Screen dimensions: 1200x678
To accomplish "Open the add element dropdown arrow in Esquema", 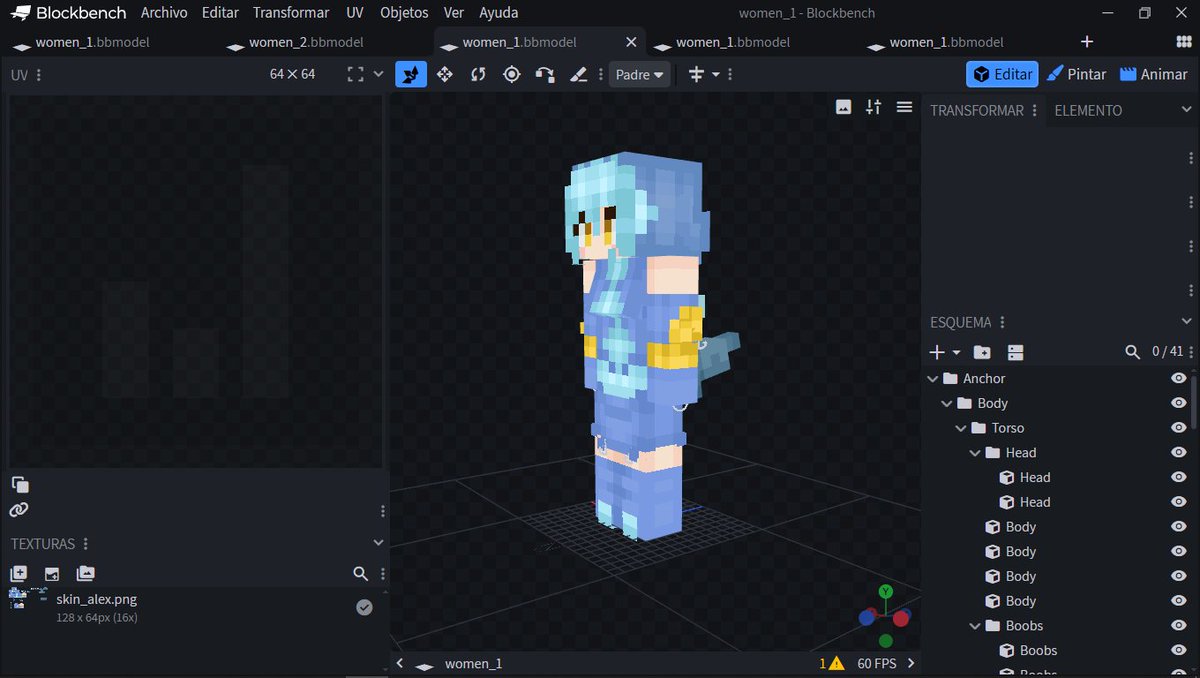I will pos(956,353).
